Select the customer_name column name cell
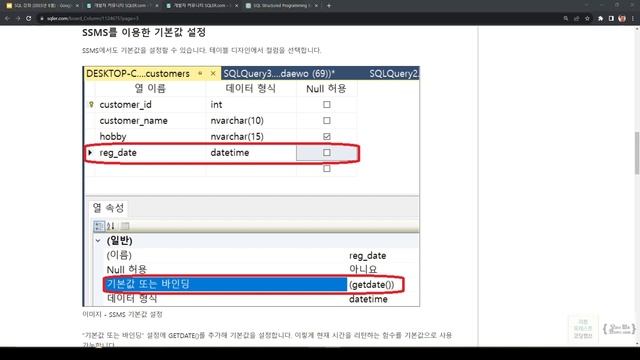Image resolution: width=640 pixels, height=360 pixels. tap(151, 120)
